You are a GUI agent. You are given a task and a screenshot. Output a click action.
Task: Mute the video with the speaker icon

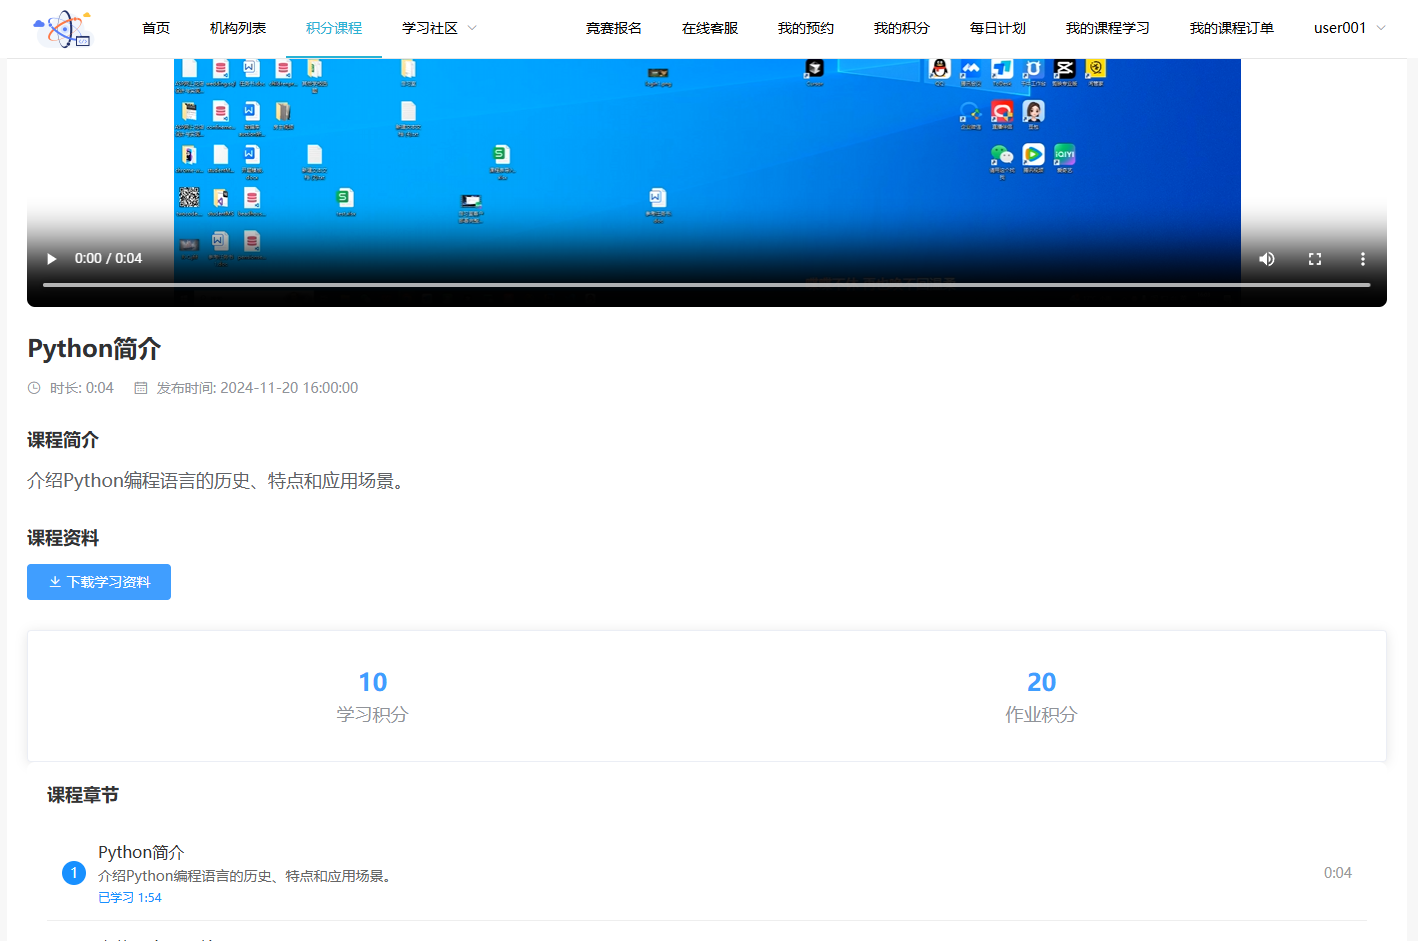[x=1267, y=259]
